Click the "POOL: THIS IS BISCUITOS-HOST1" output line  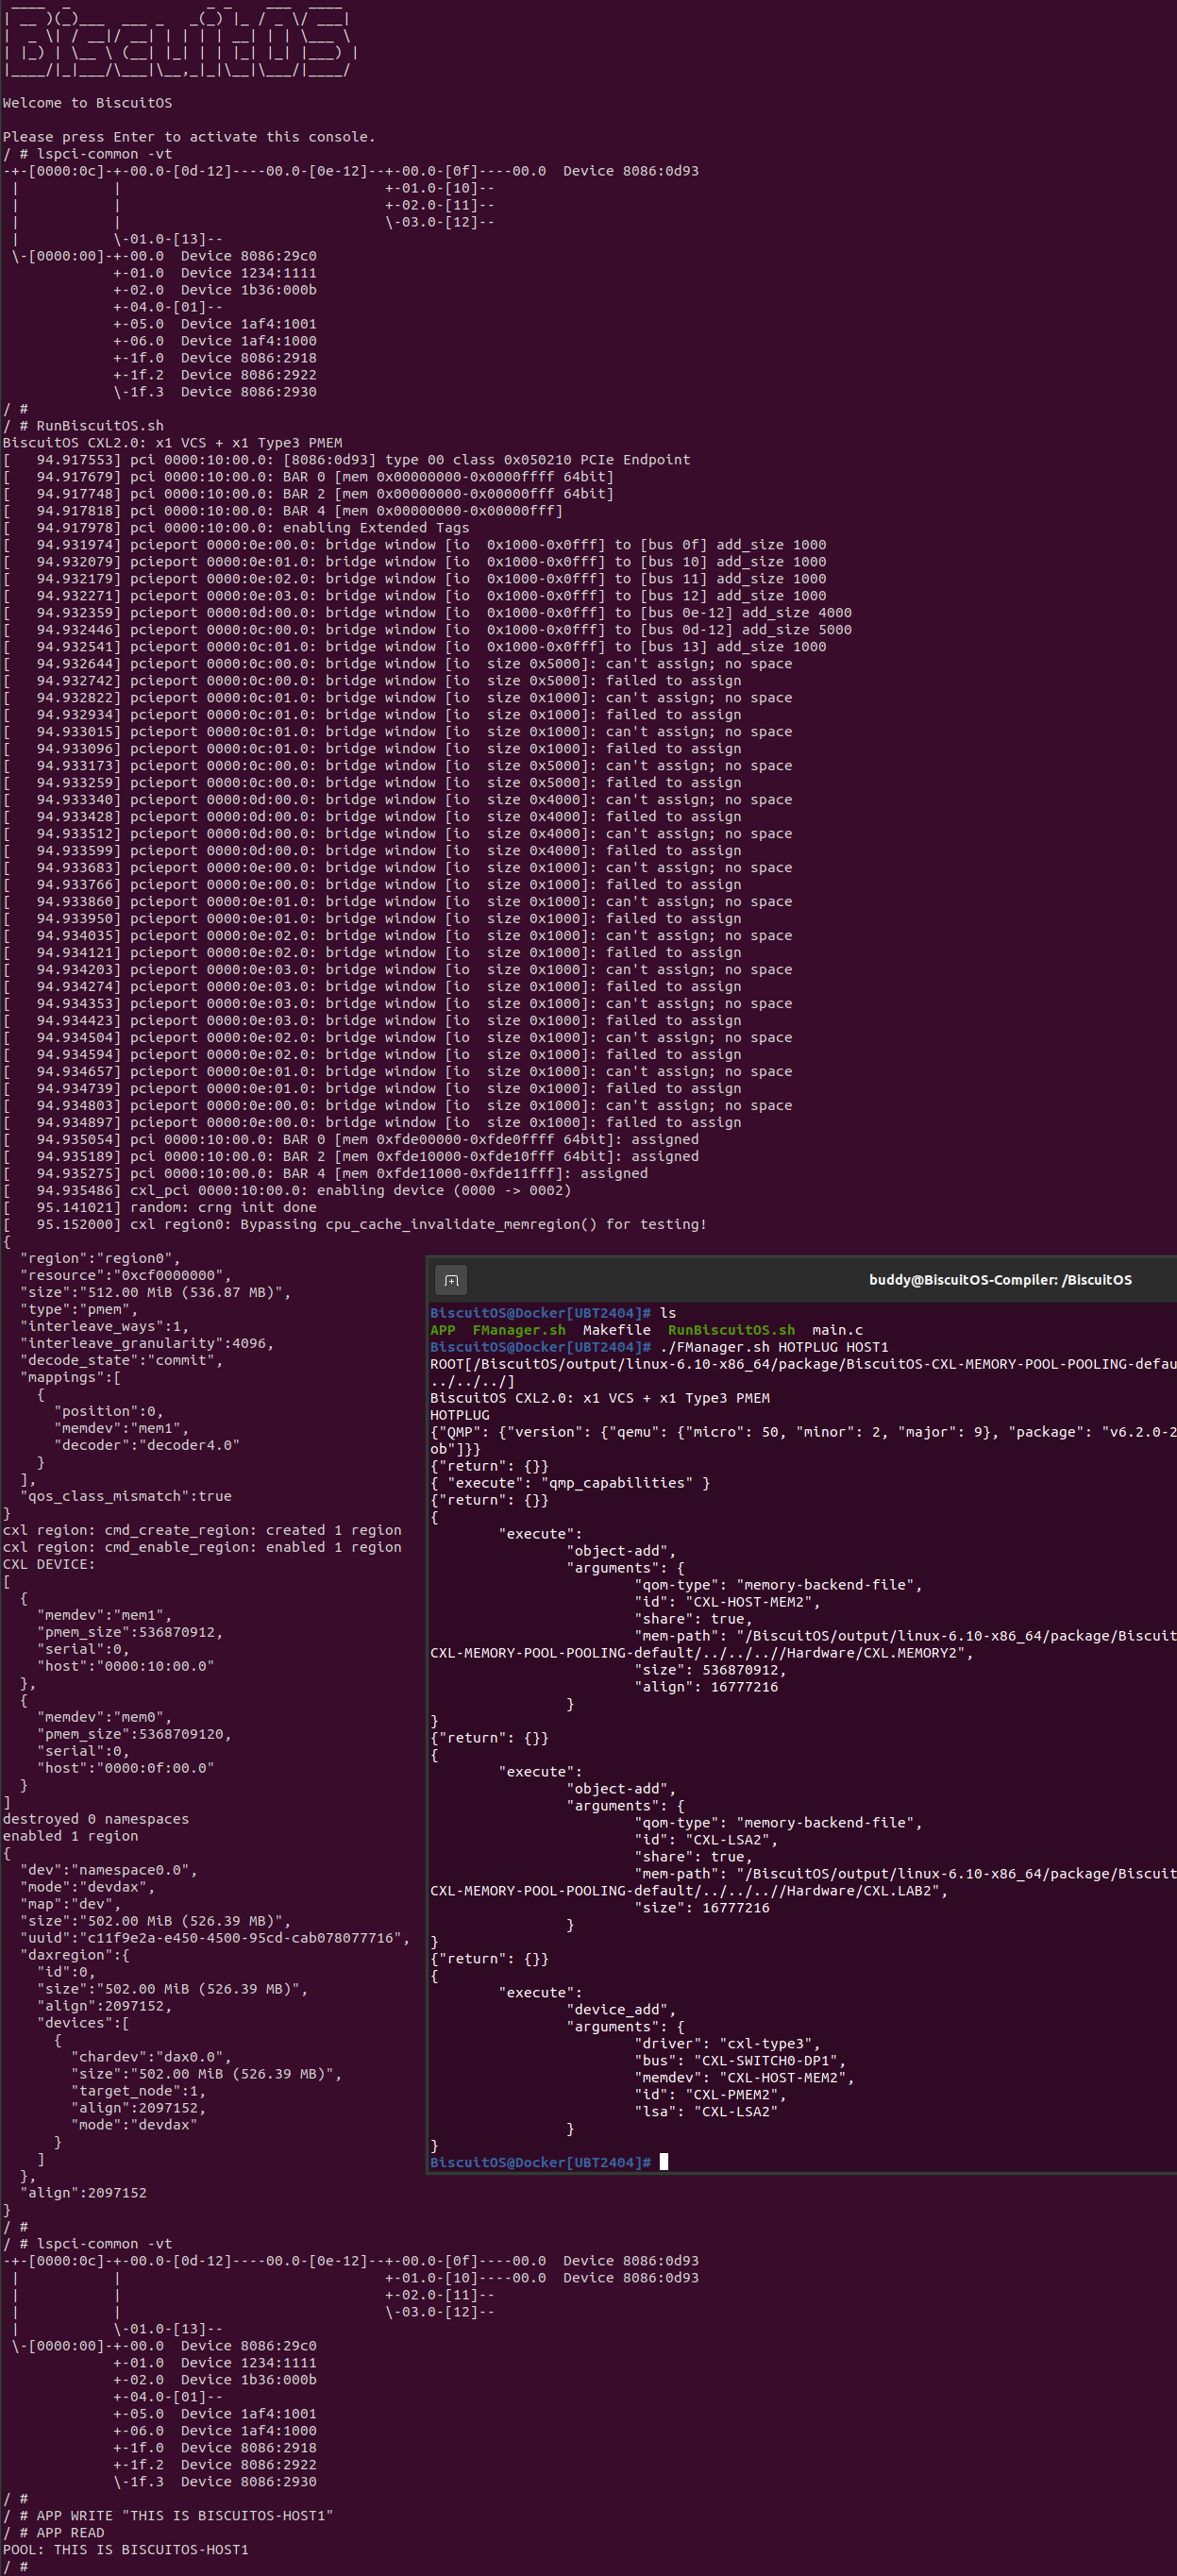(125, 2549)
